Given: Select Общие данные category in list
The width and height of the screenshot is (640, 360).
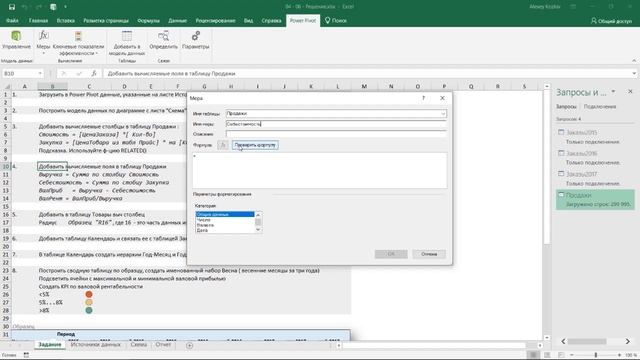Looking at the screenshot, I should point(224,214).
